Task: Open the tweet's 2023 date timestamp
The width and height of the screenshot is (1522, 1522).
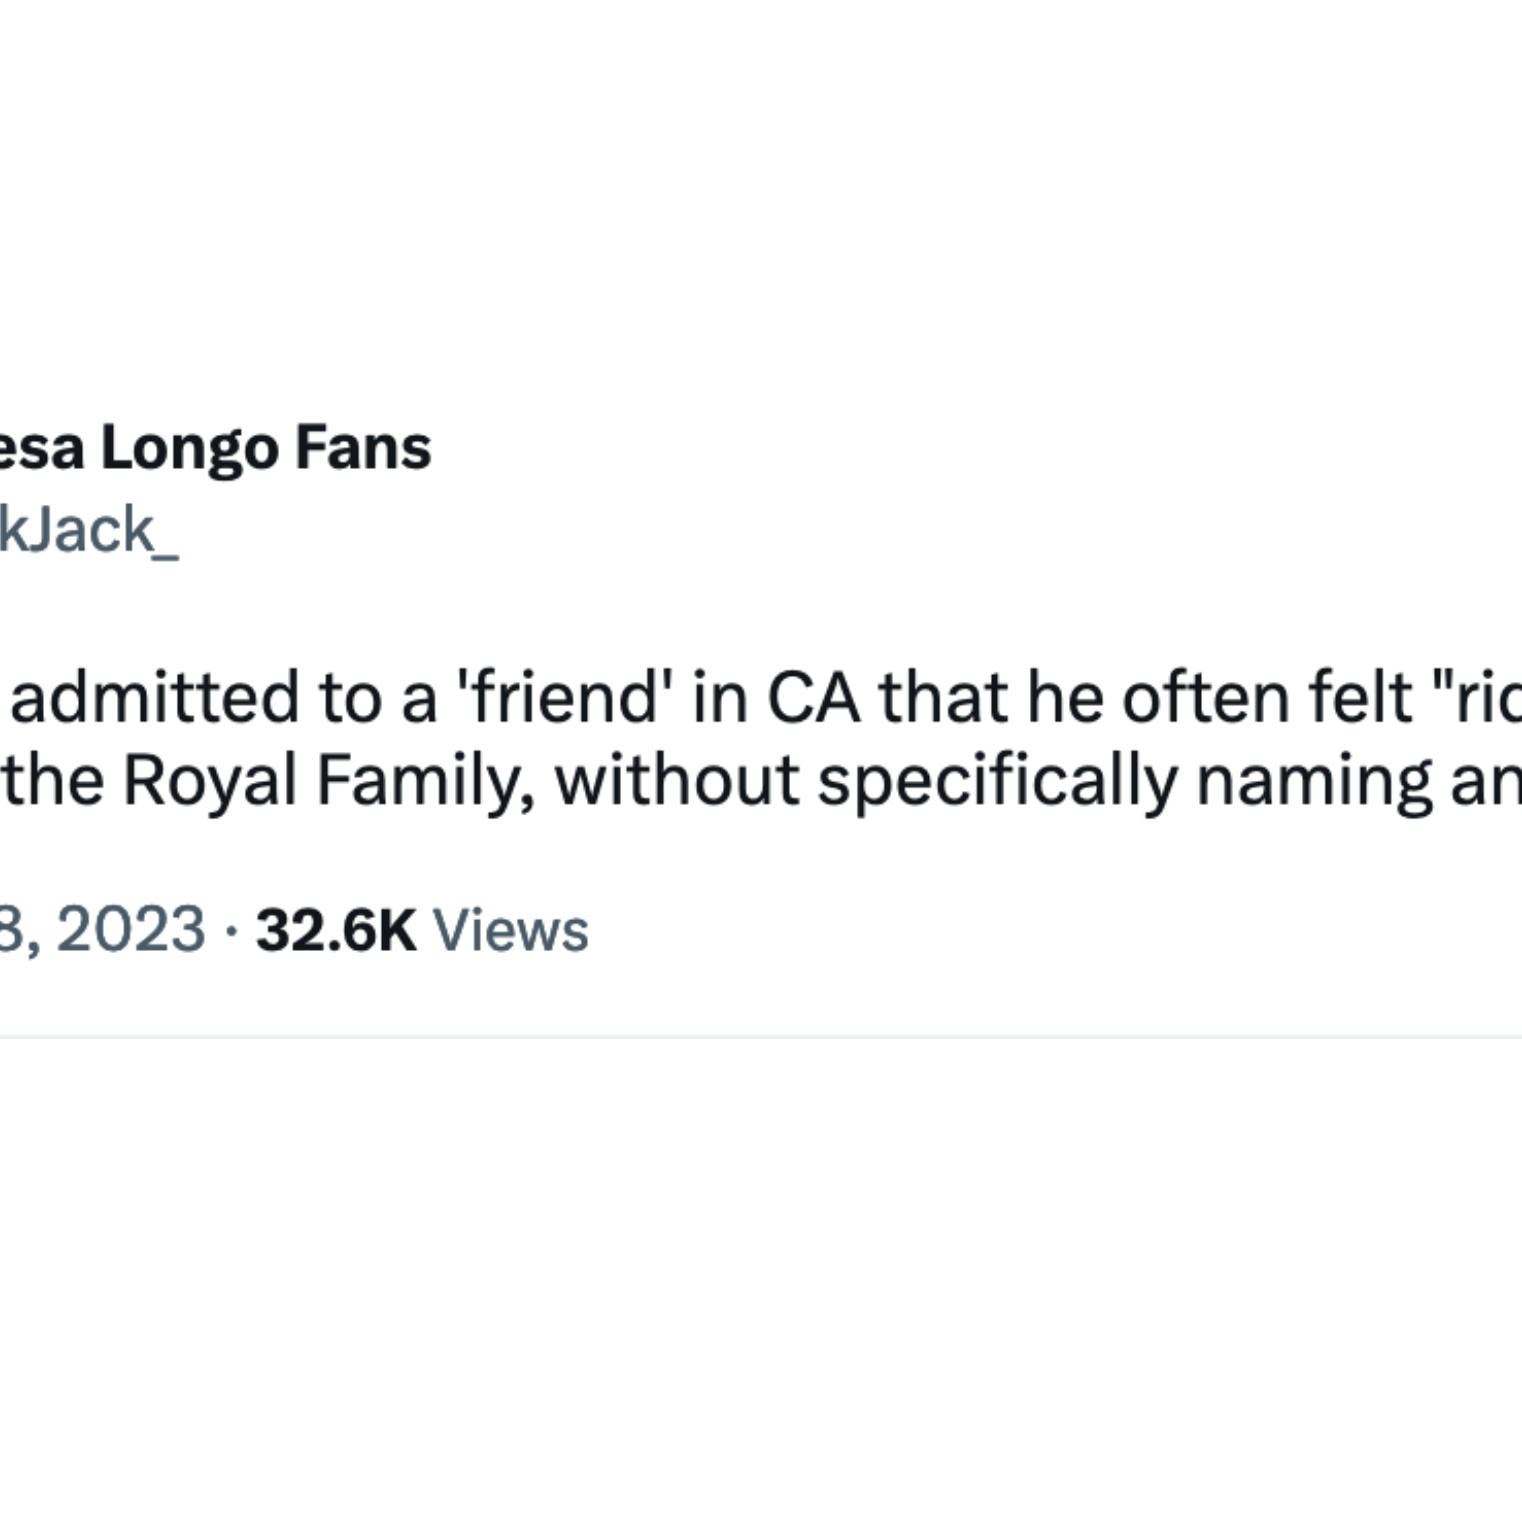Action: tap(102, 930)
